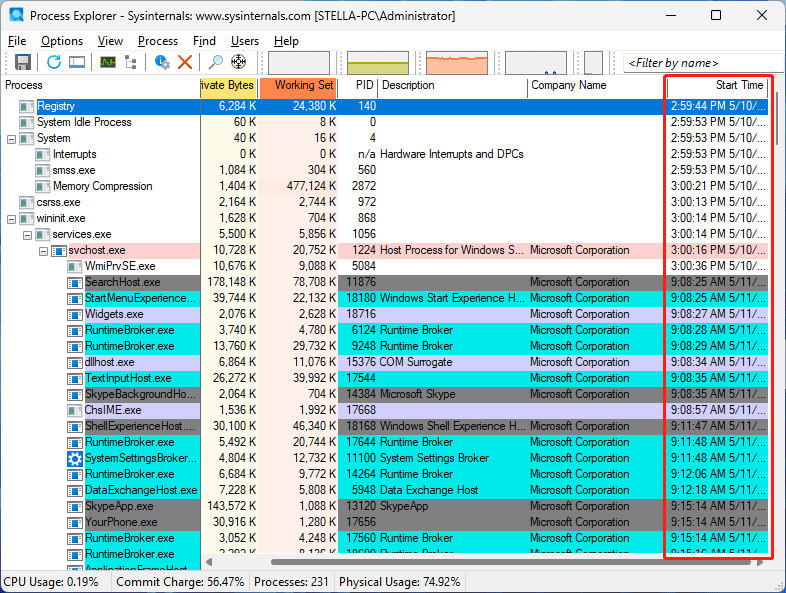Select the ShellExperienceHost process row
The width and height of the screenshot is (786, 593).
pyautogui.click(x=383, y=427)
